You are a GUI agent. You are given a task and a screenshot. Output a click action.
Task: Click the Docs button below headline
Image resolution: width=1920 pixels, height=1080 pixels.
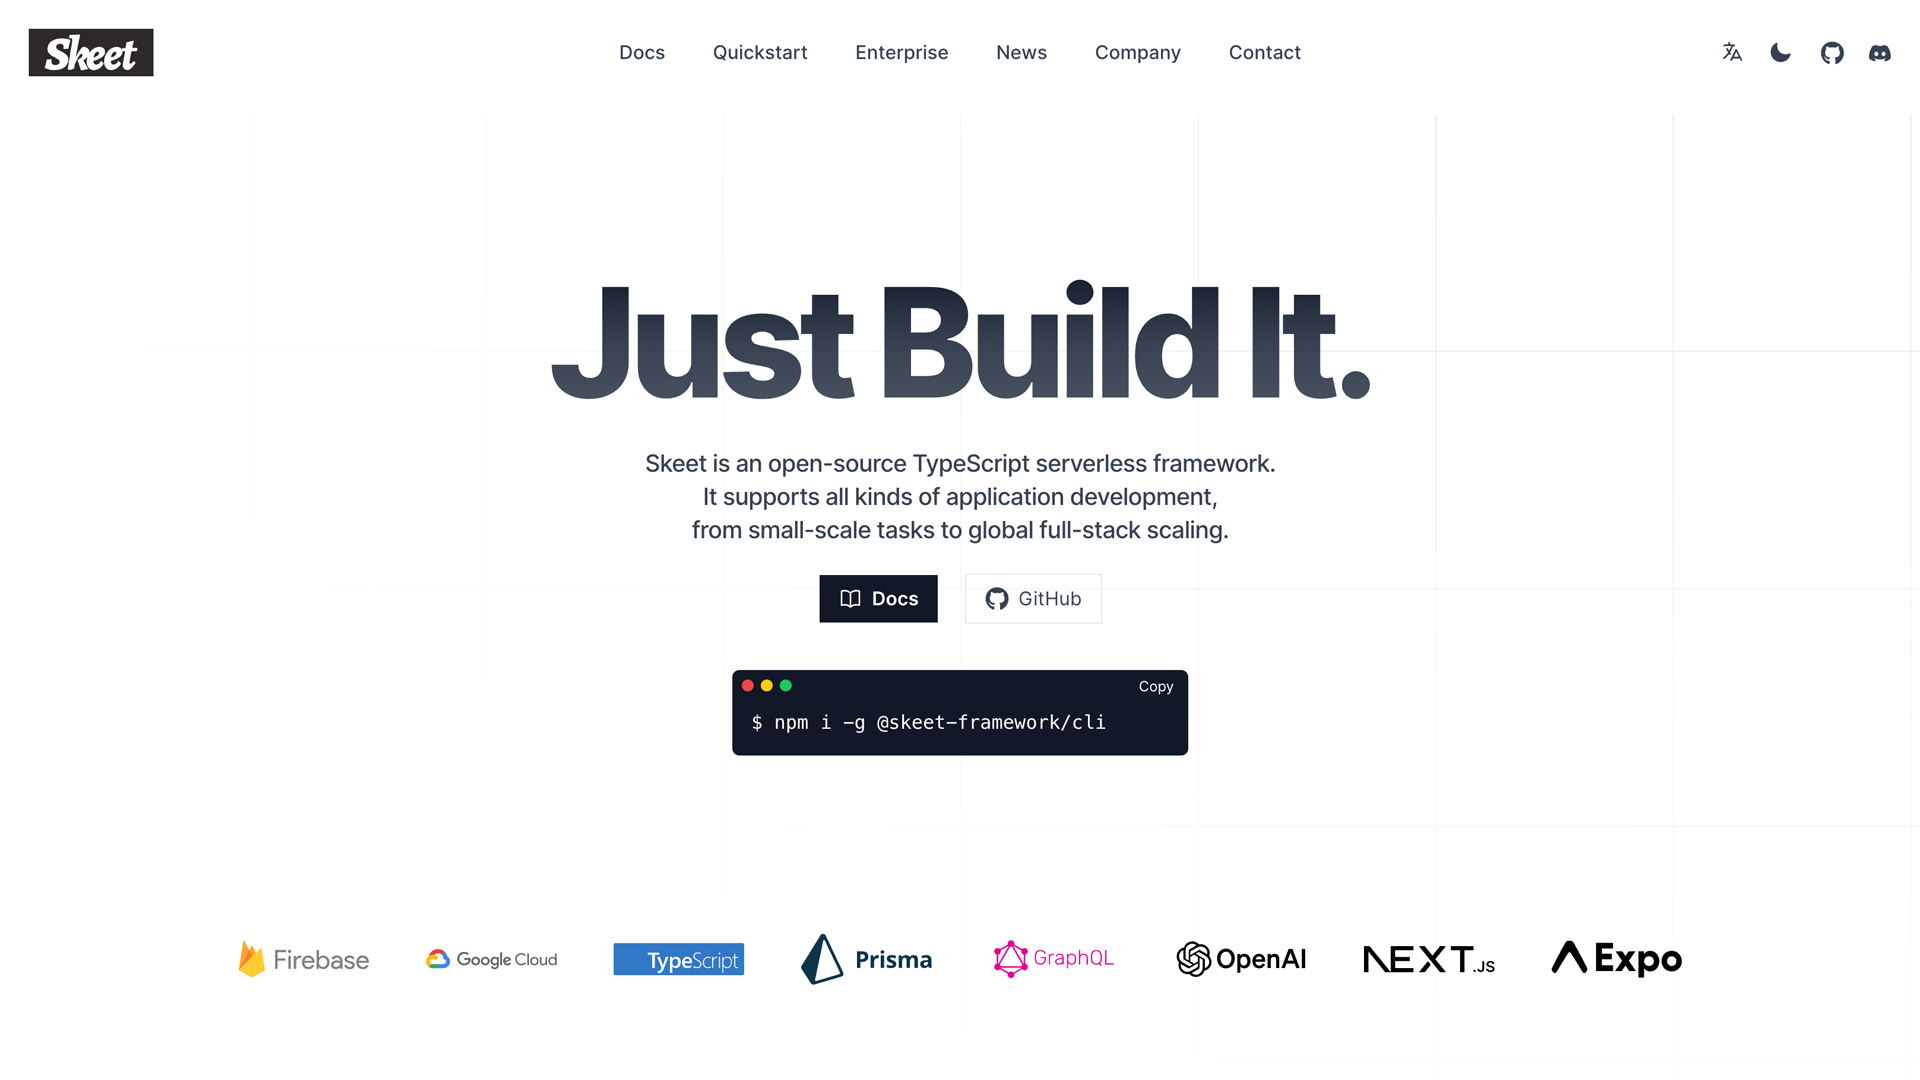(878, 599)
